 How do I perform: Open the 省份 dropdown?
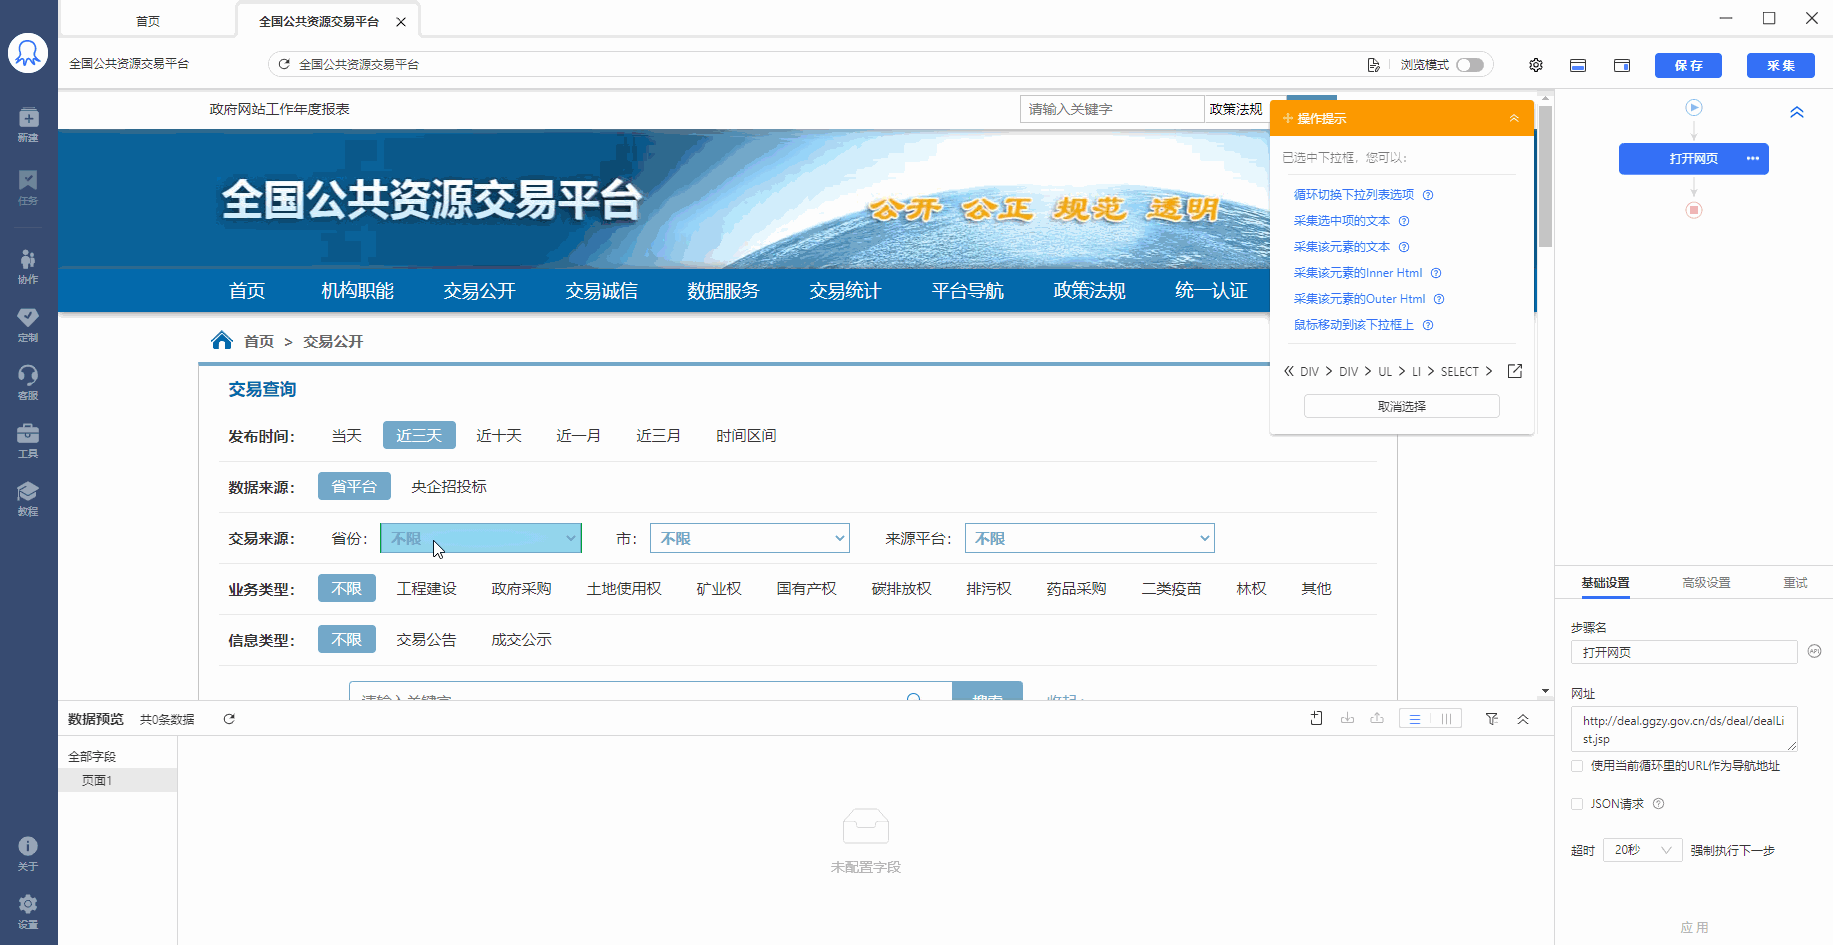point(481,538)
